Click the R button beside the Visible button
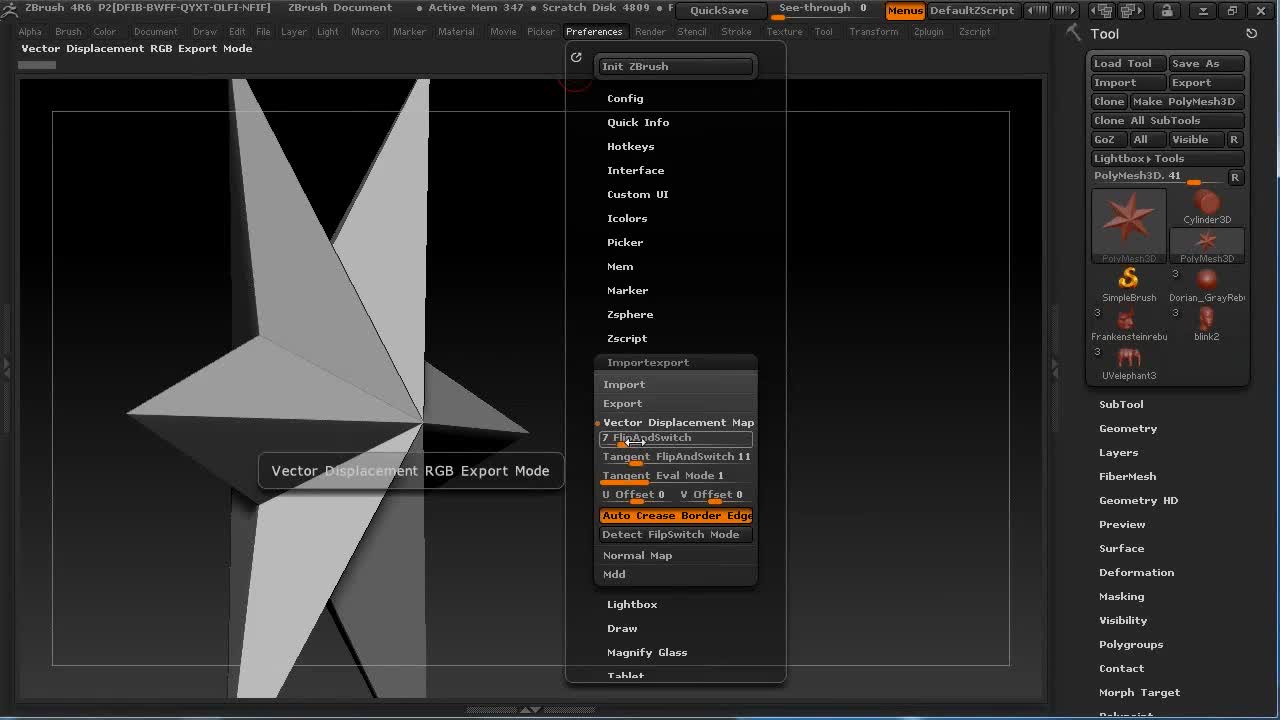Image resolution: width=1280 pixels, height=720 pixels. tap(1234, 139)
